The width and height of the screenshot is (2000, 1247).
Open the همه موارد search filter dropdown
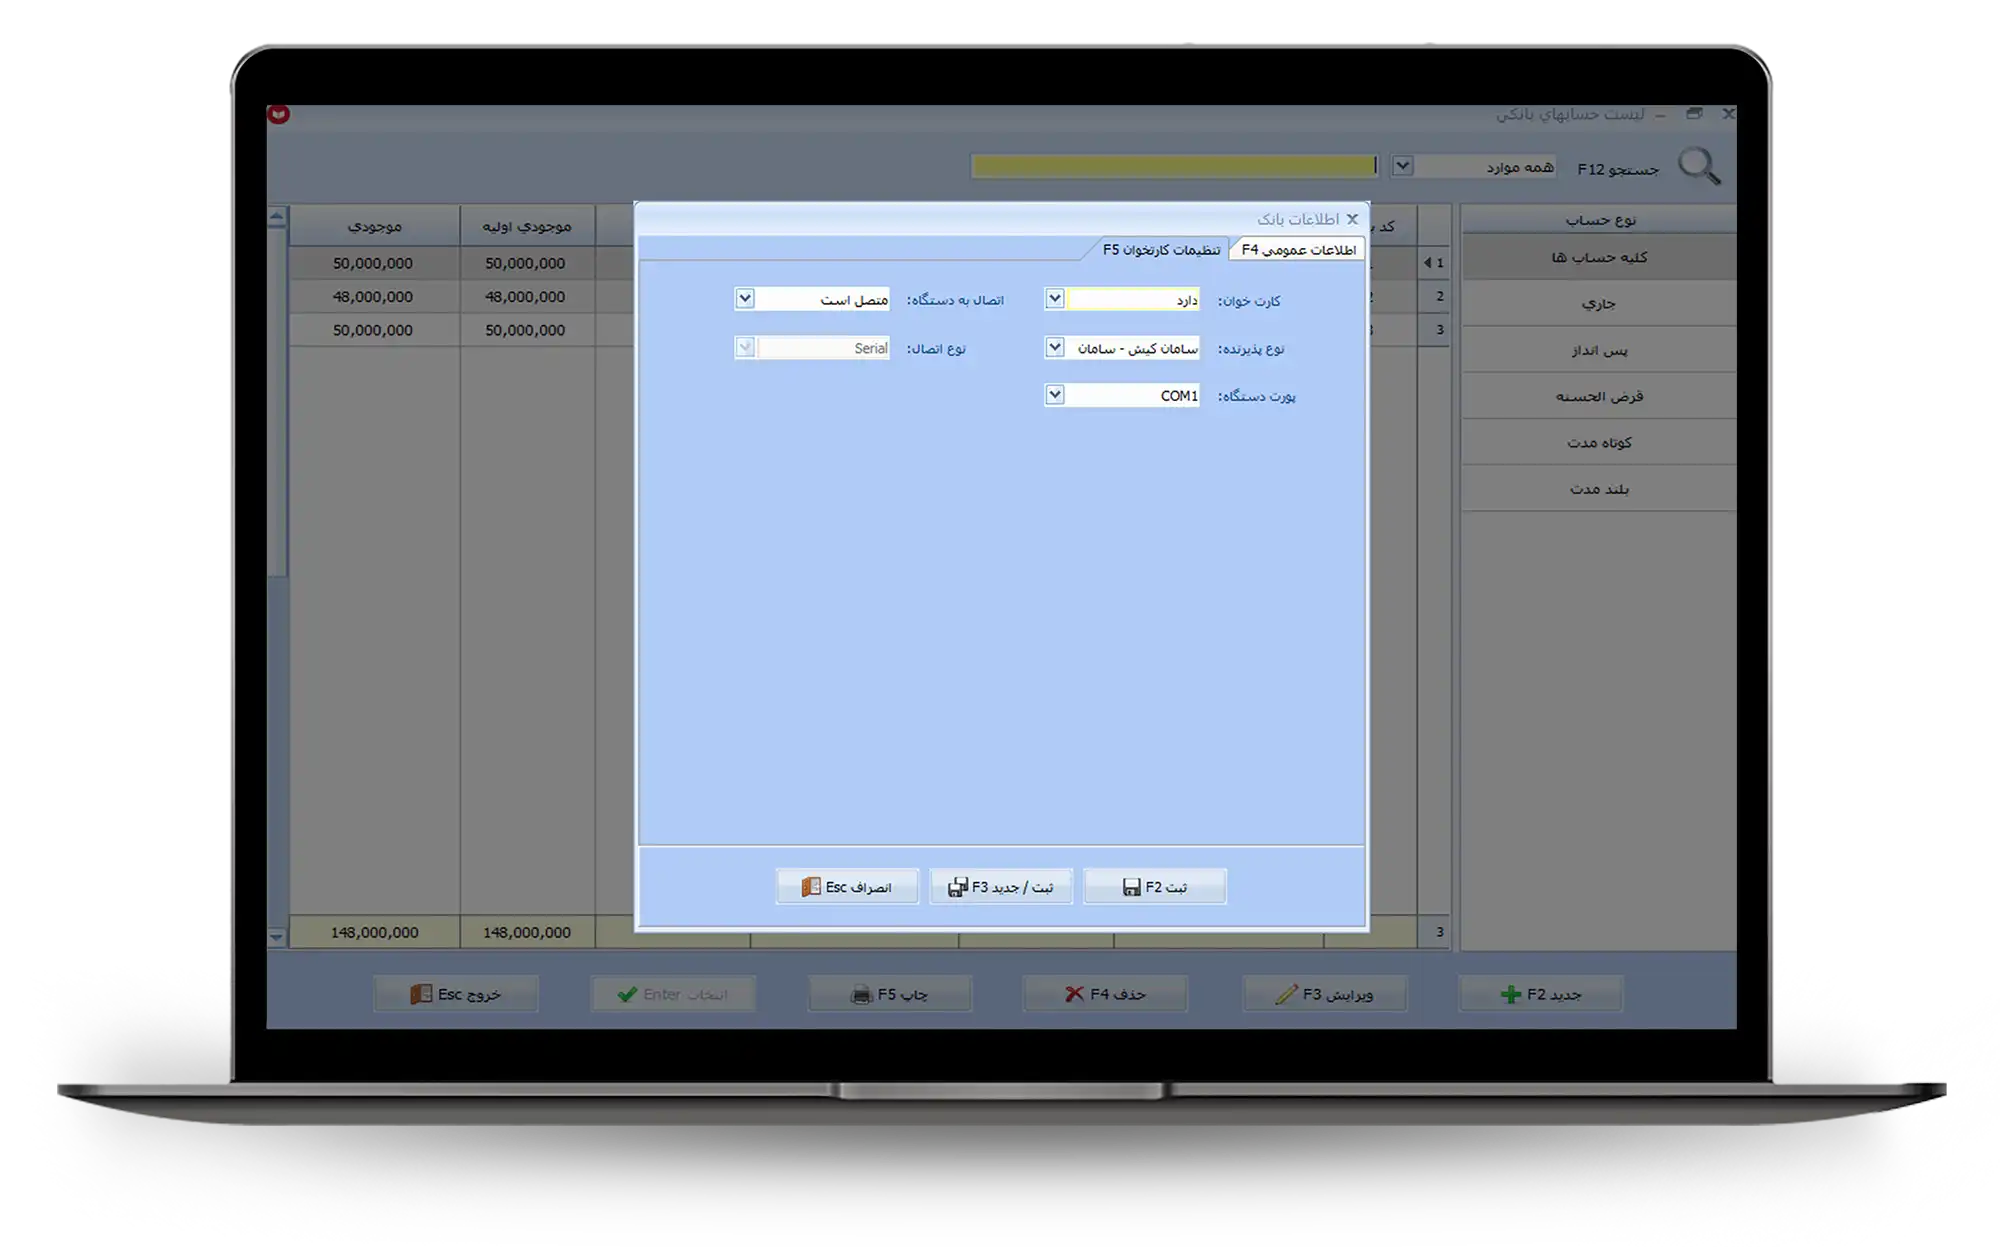click(x=1402, y=166)
